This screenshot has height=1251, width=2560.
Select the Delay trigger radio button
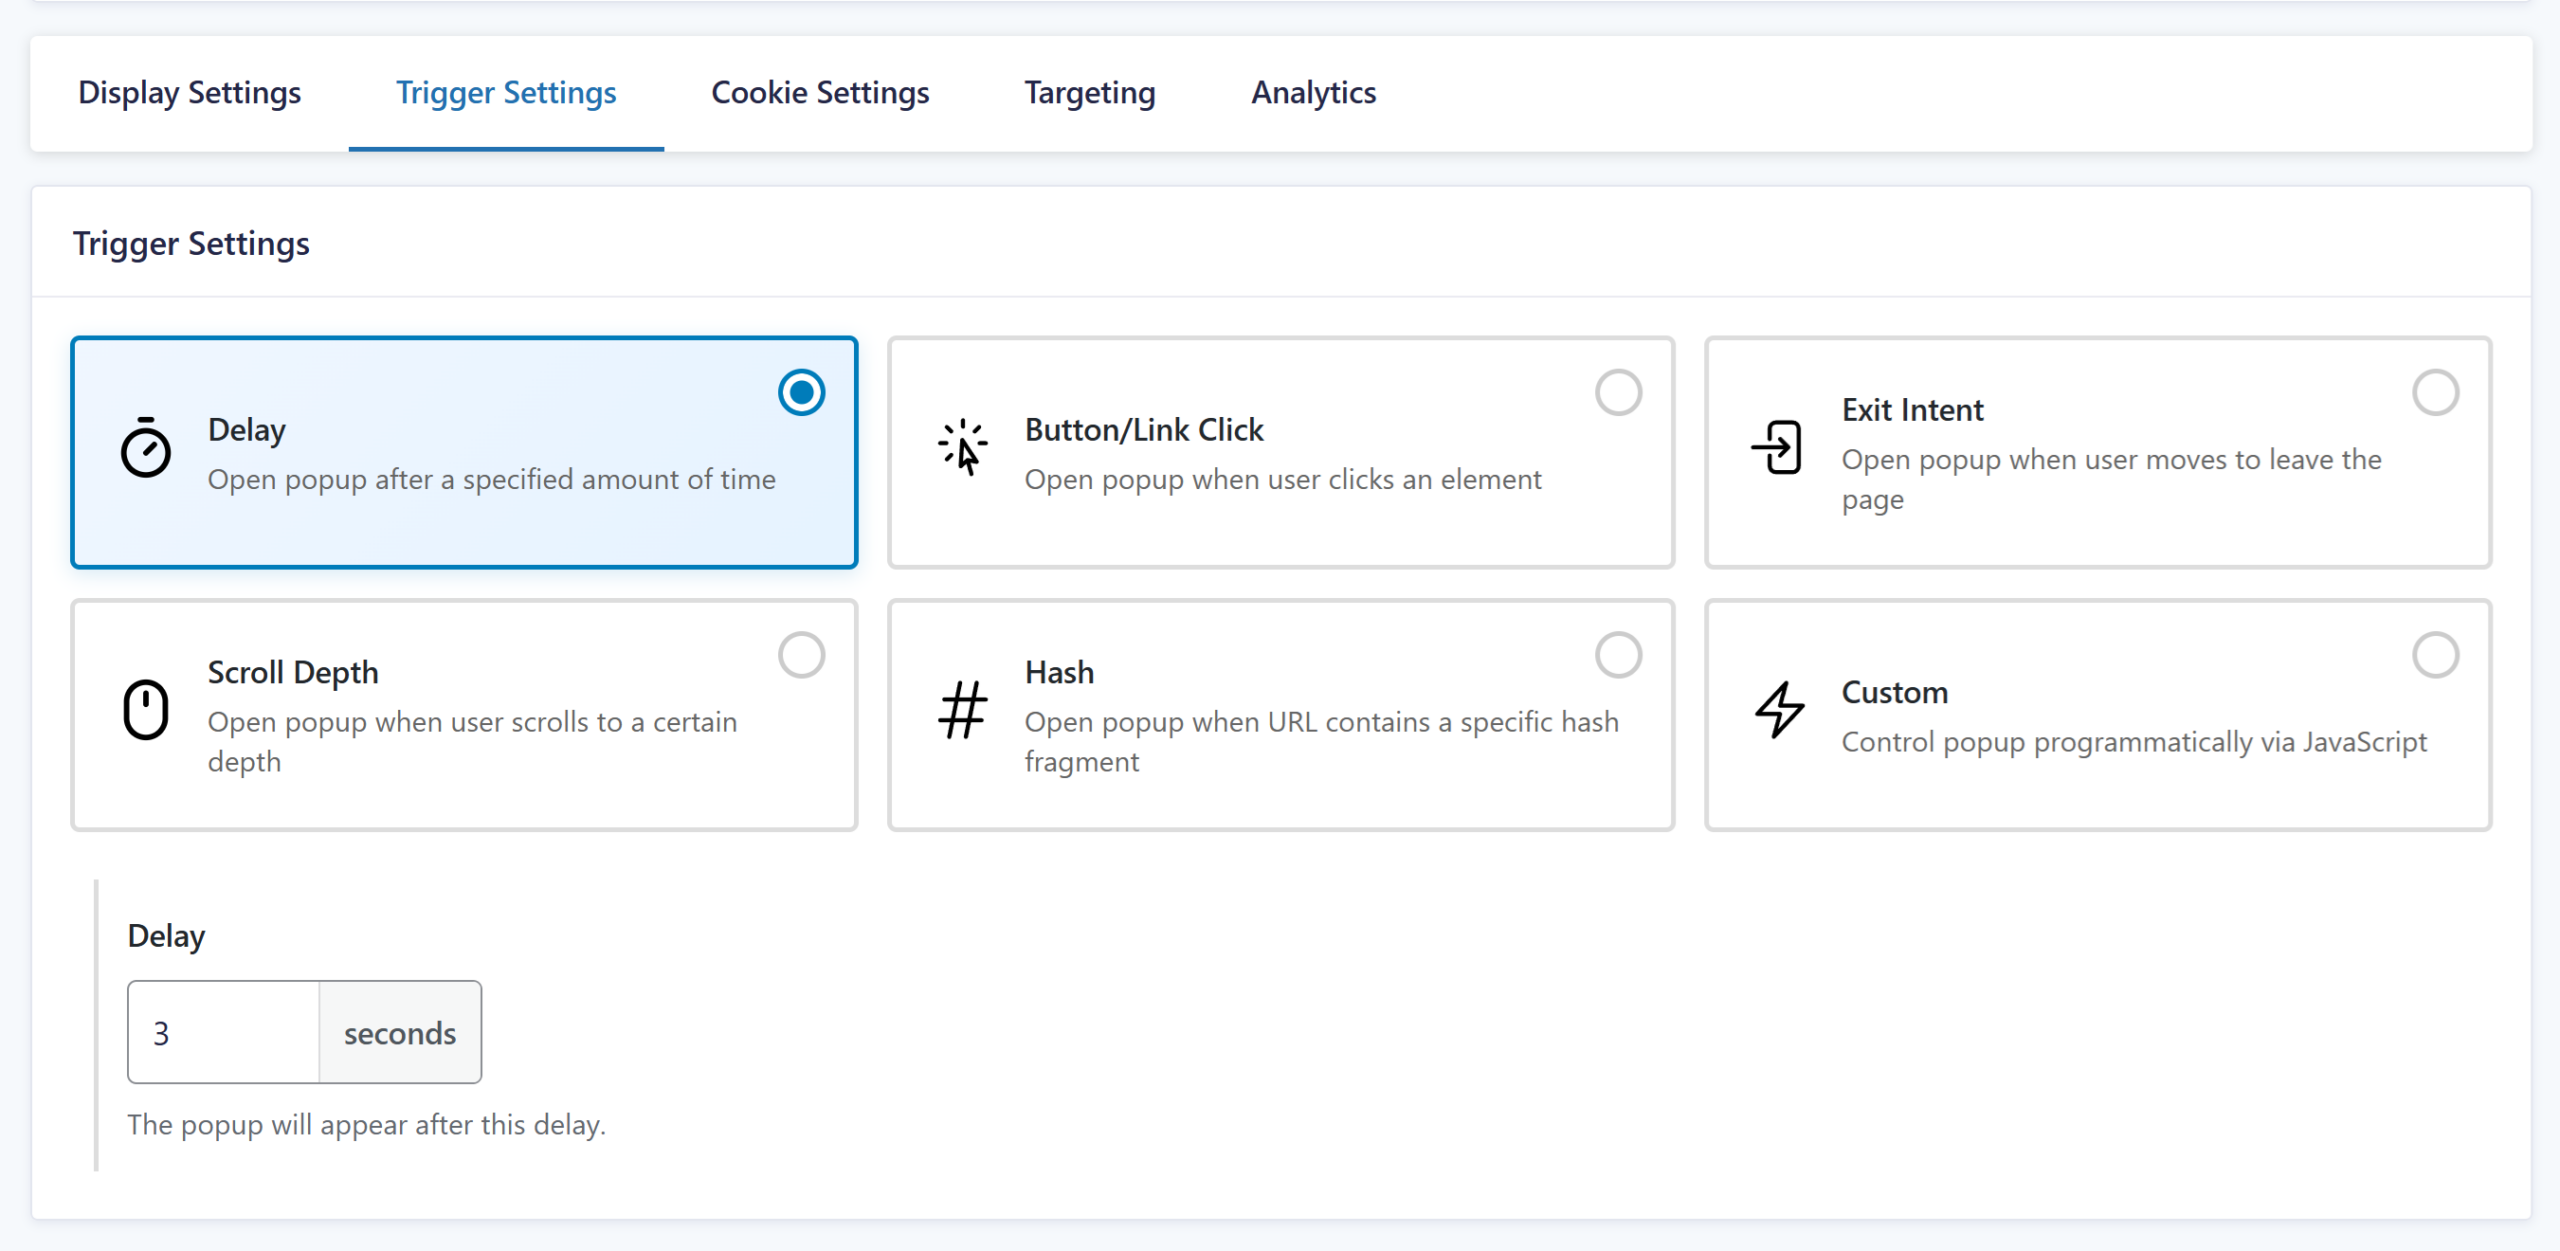(801, 392)
